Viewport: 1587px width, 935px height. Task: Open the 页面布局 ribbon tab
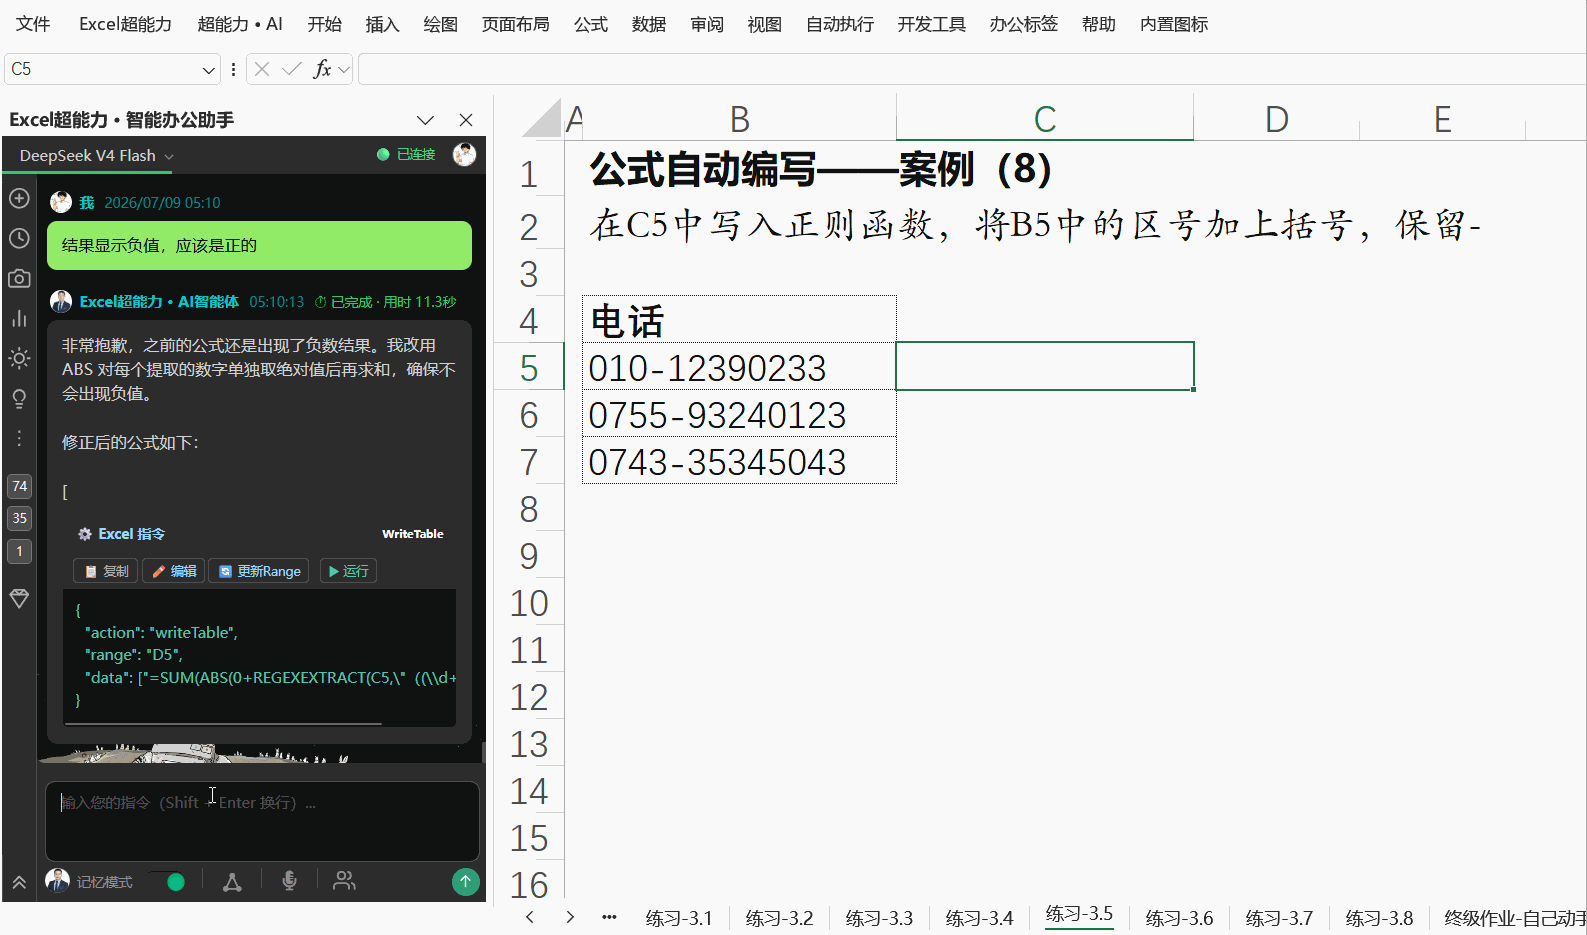[515, 24]
